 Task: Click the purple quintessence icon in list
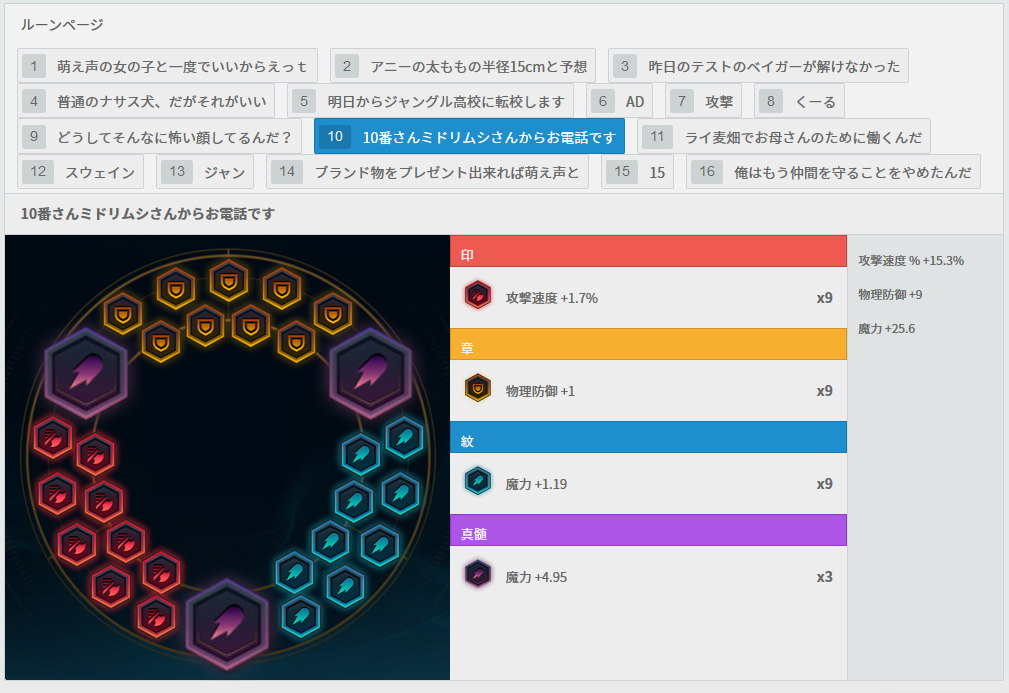[x=477, y=574]
